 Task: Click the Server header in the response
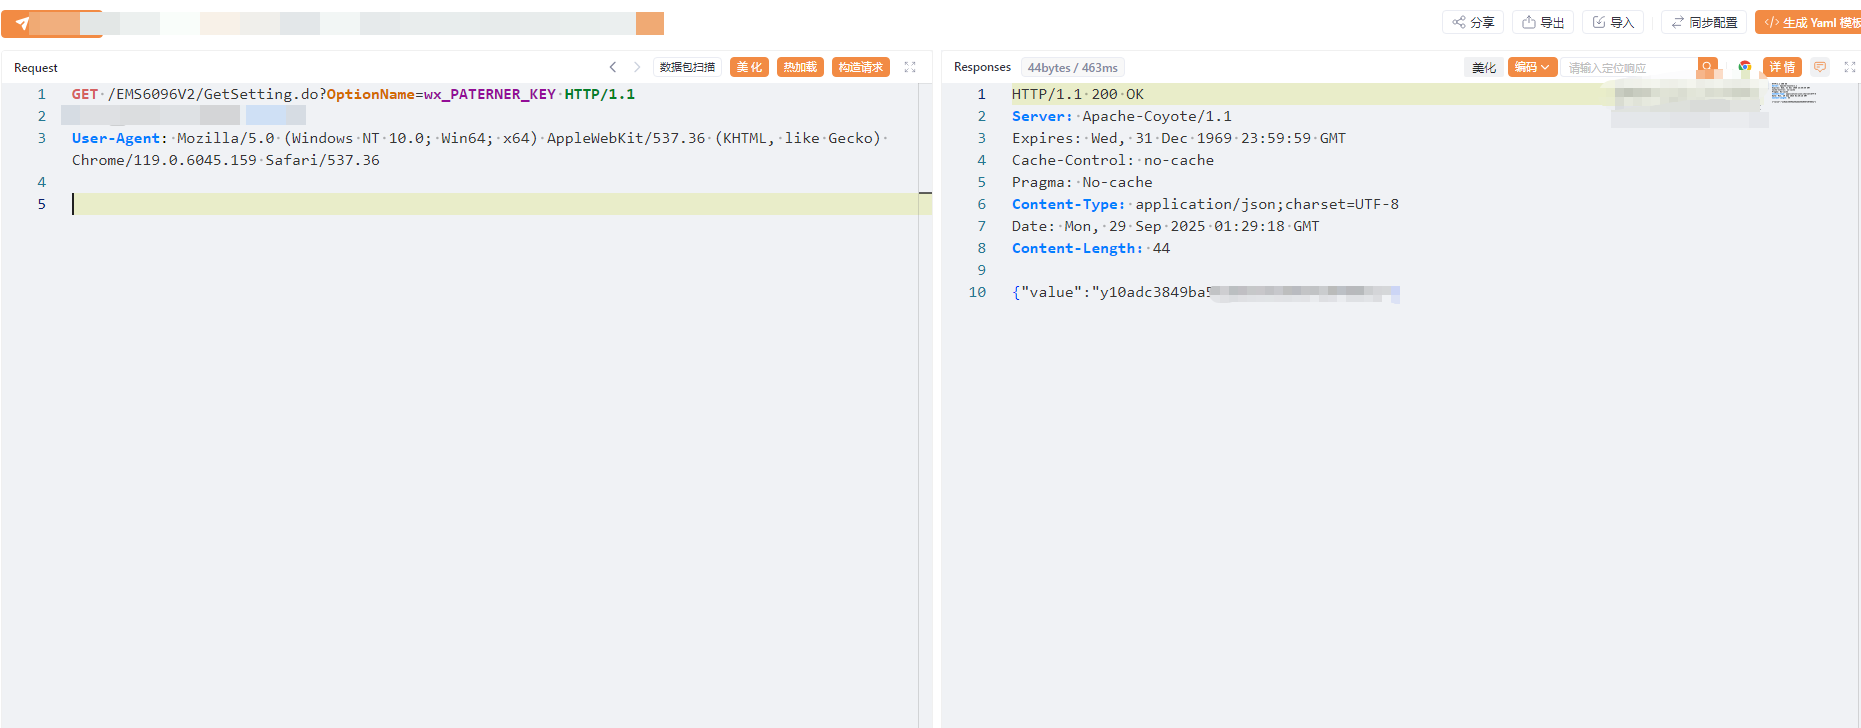pyautogui.click(x=1121, y=116)
